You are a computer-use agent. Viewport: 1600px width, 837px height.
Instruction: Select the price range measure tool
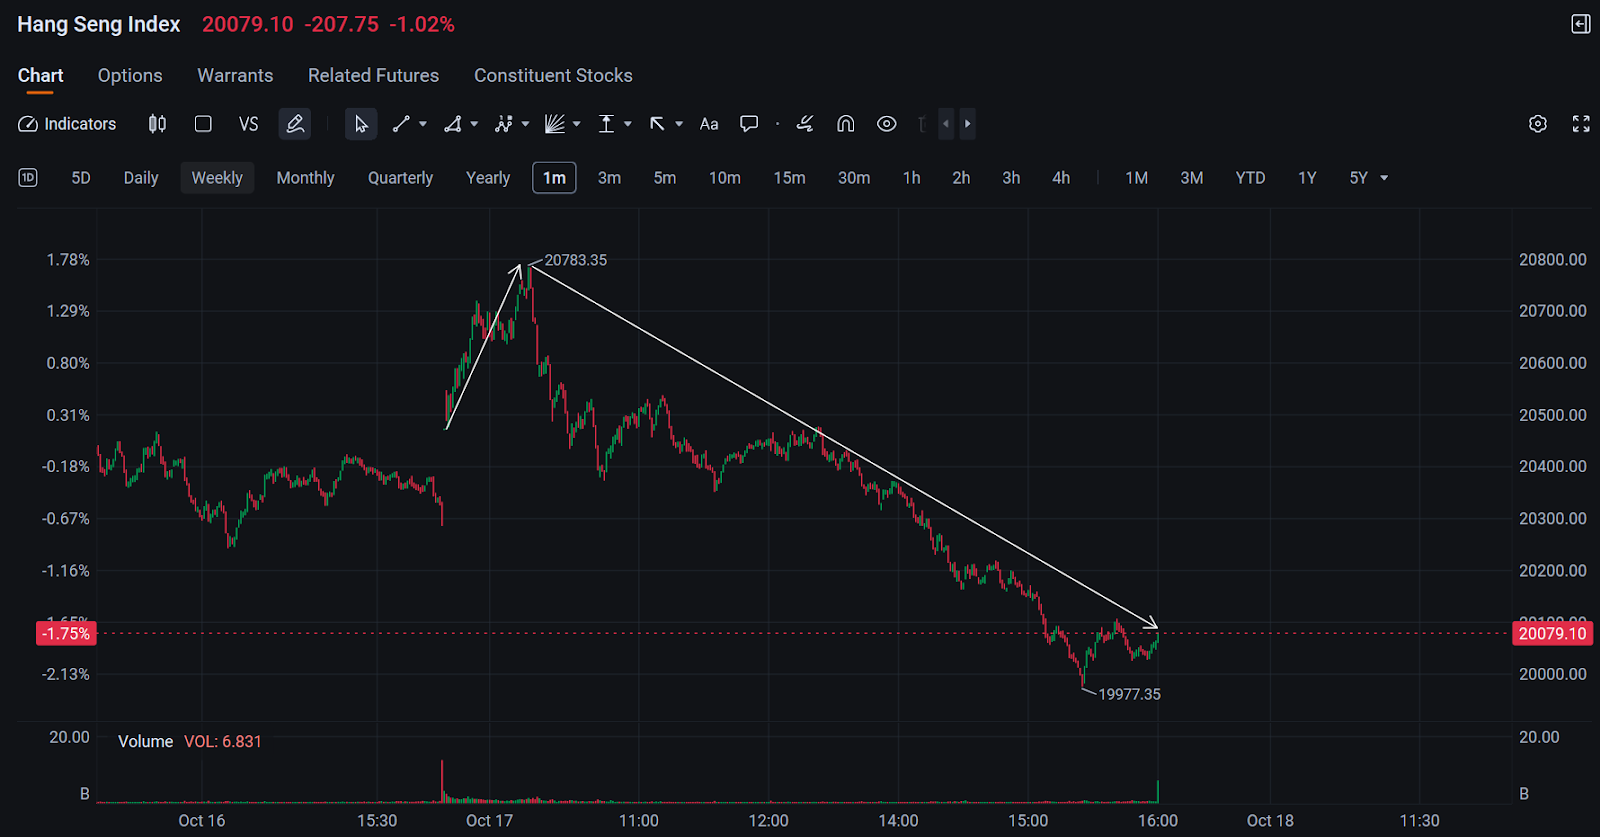(606, 124)
